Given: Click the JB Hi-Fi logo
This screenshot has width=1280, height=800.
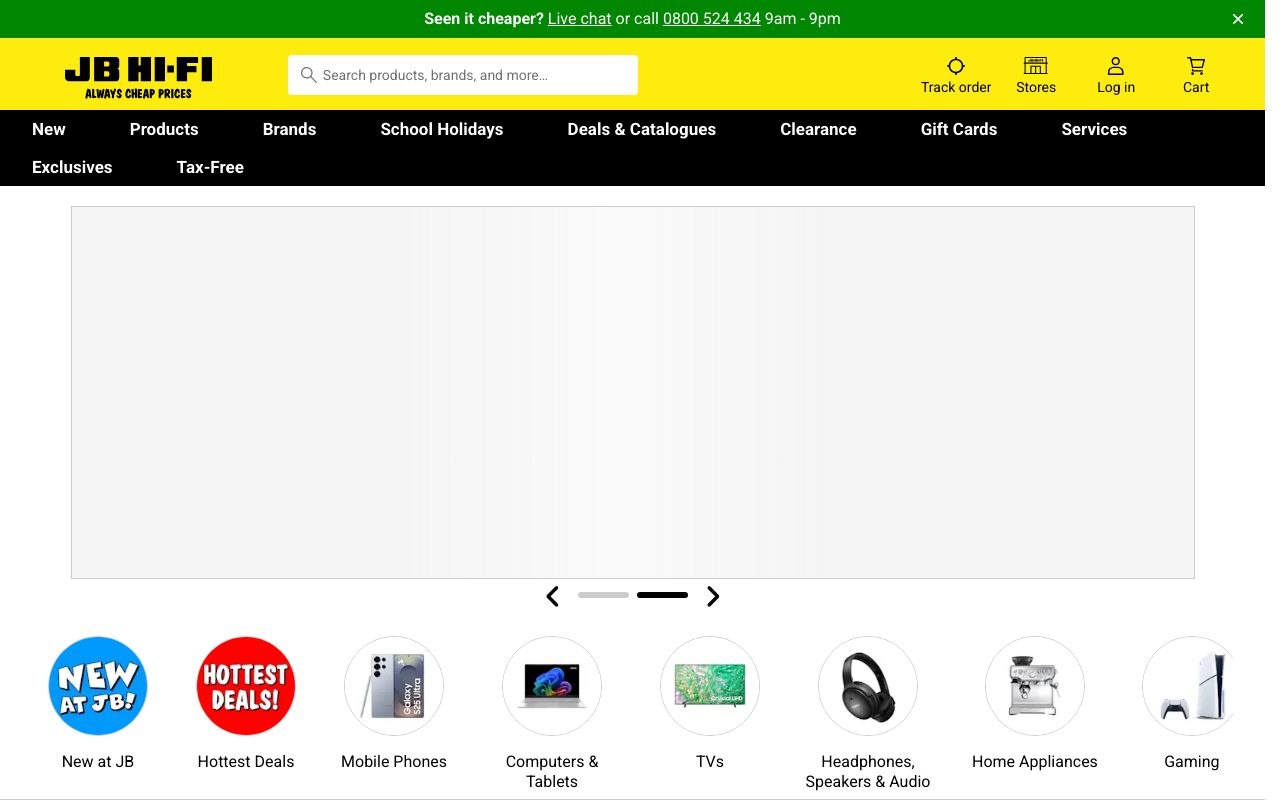Looking at the screenshot, I should [138, 77].
